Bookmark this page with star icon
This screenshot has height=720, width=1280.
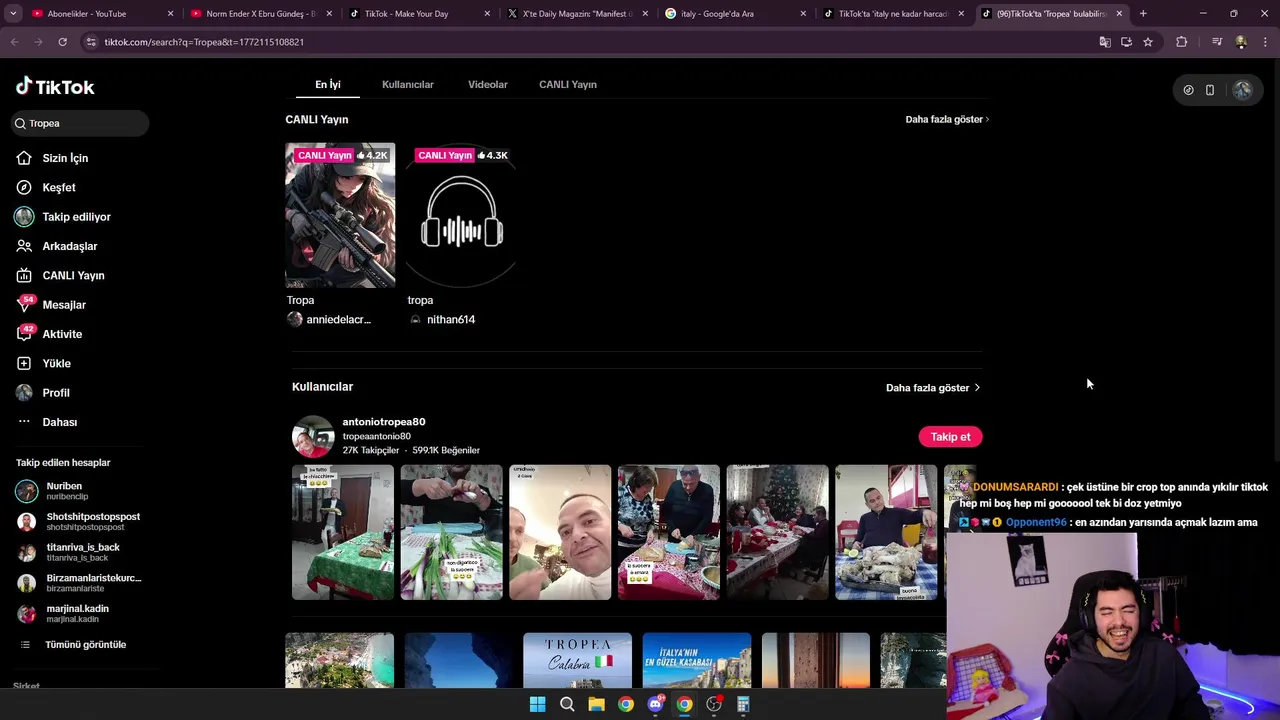(x=1148, y=42)
